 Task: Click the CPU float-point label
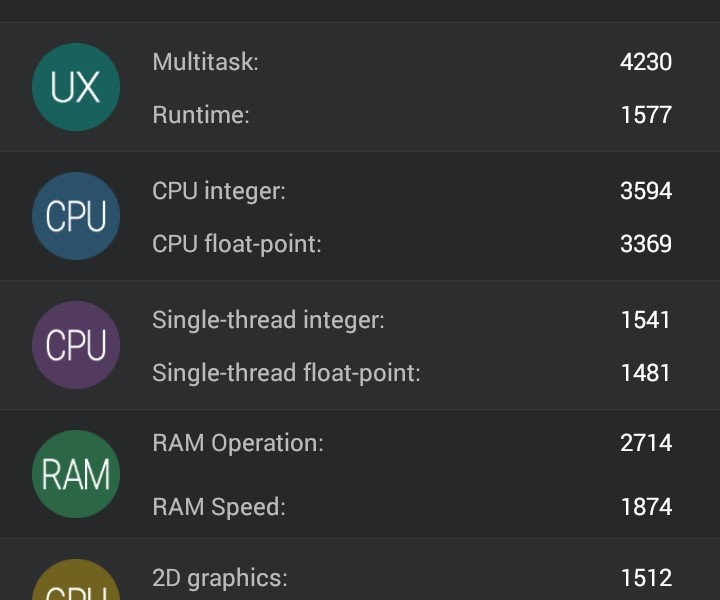pos(237,244)
